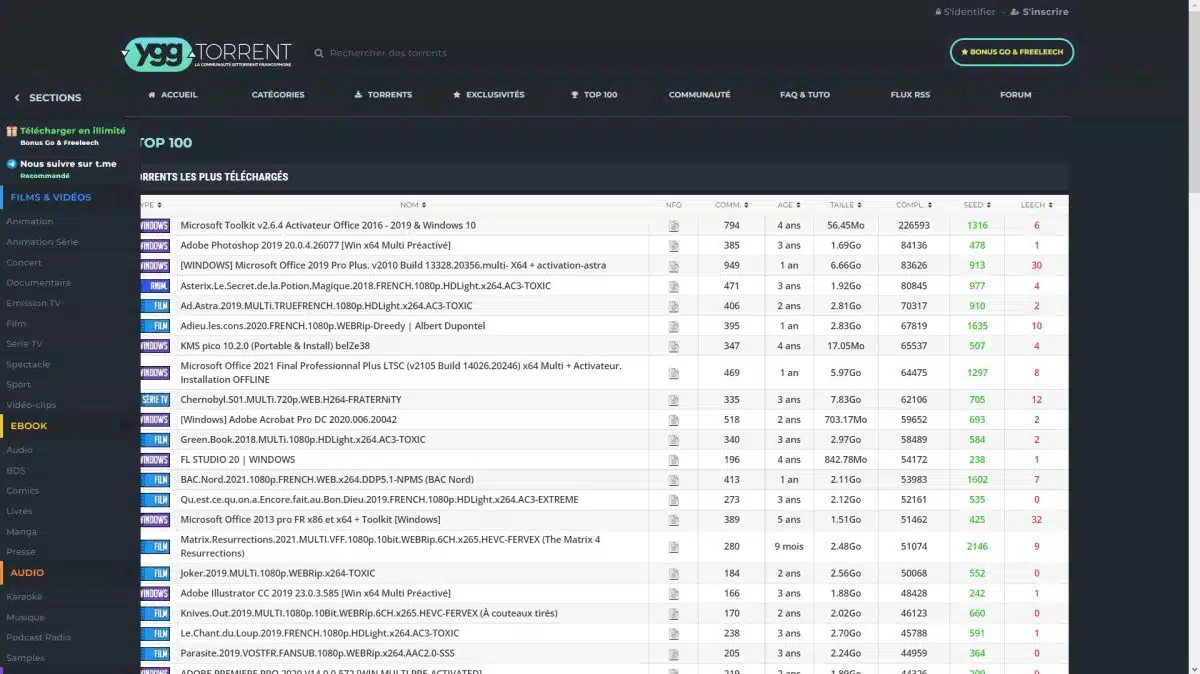Open NFO icon for Chernobyl.S01 row

[674, 400]
